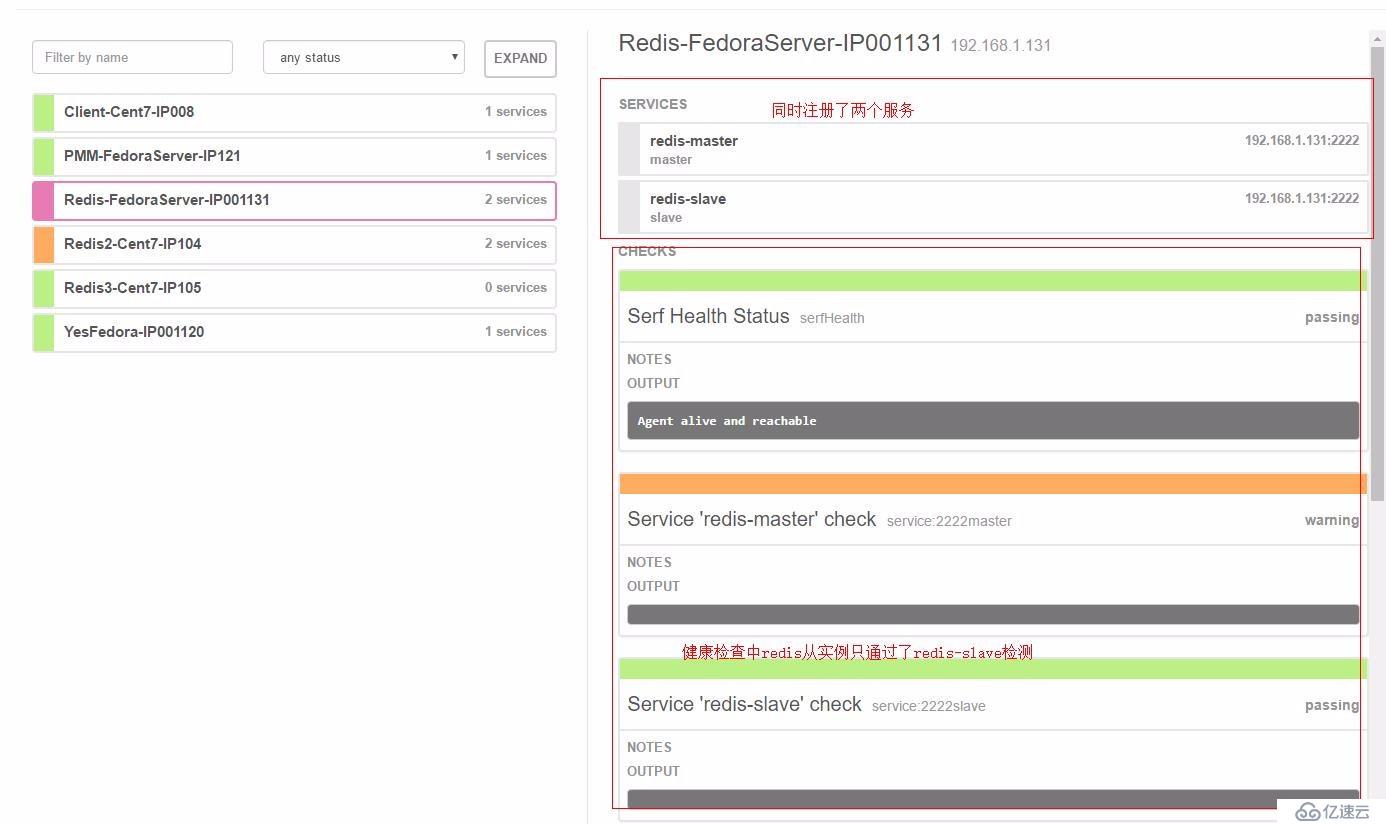Click the Service 'redis-slave' check title
Image resolution: width=1386 pixels, height=824 pixels.
745,704
